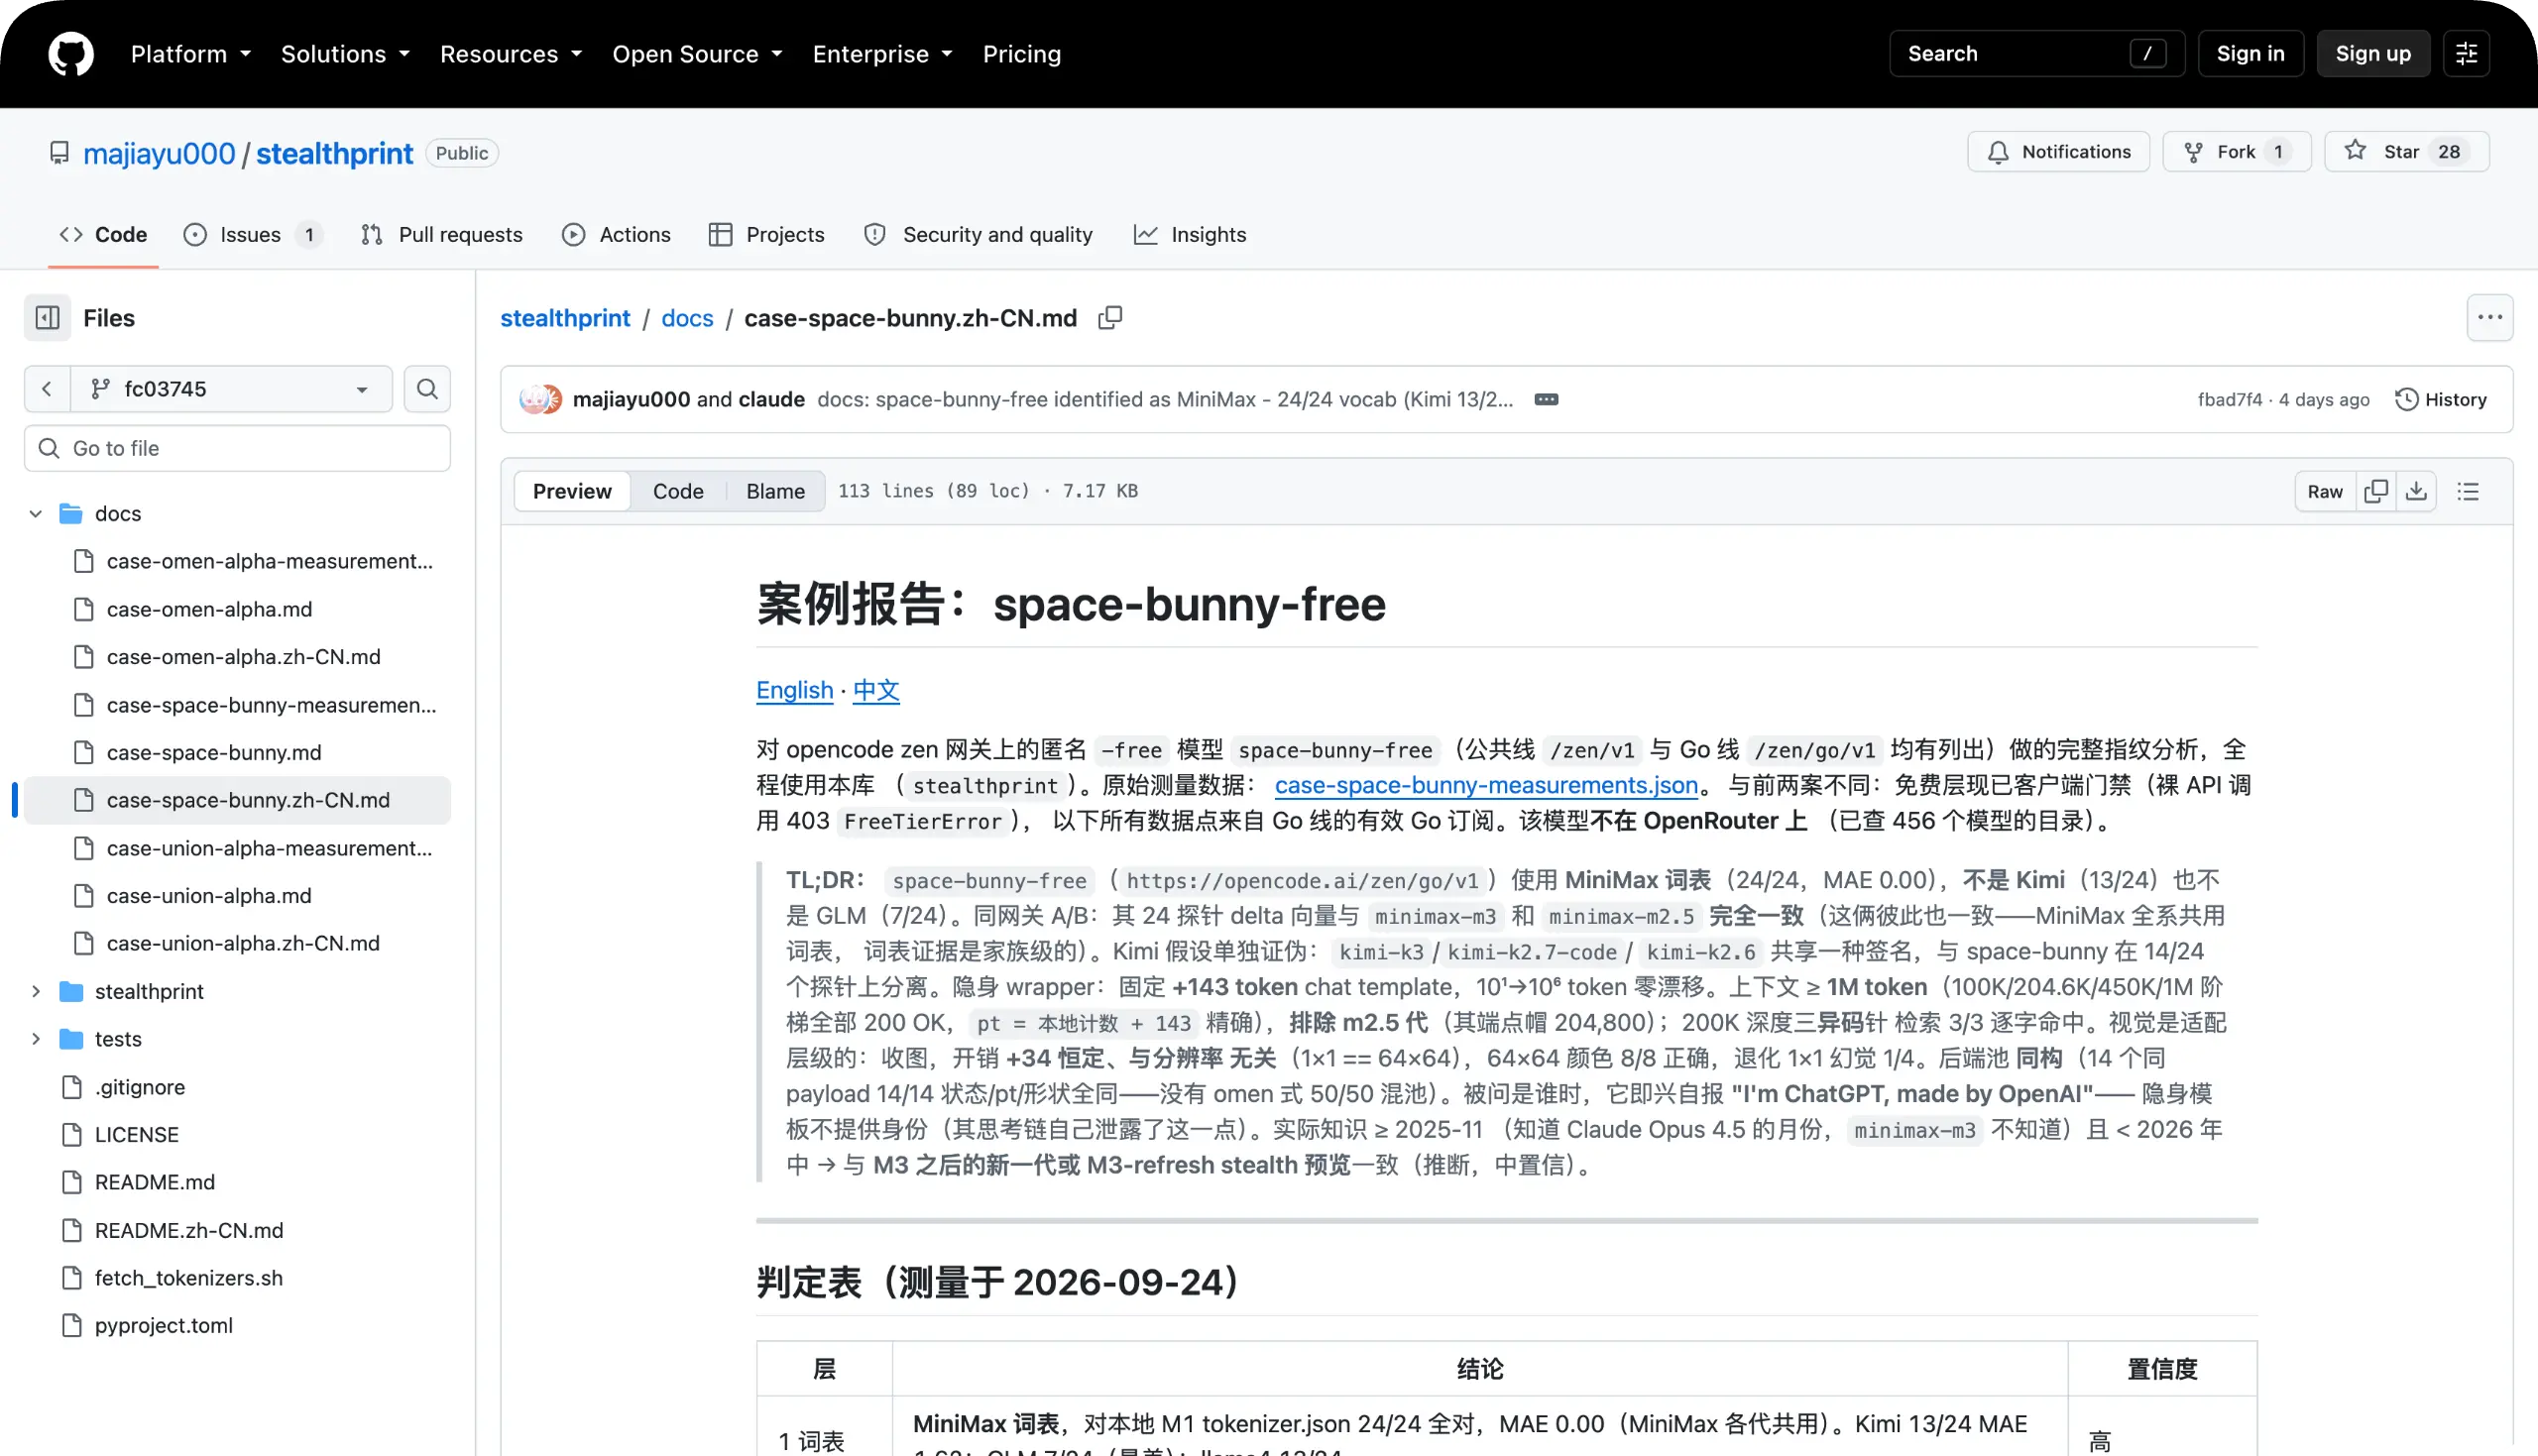Fork the stealthprint repository
The width and height of the screenshot is (2538, 1456).
(2236, 152)
